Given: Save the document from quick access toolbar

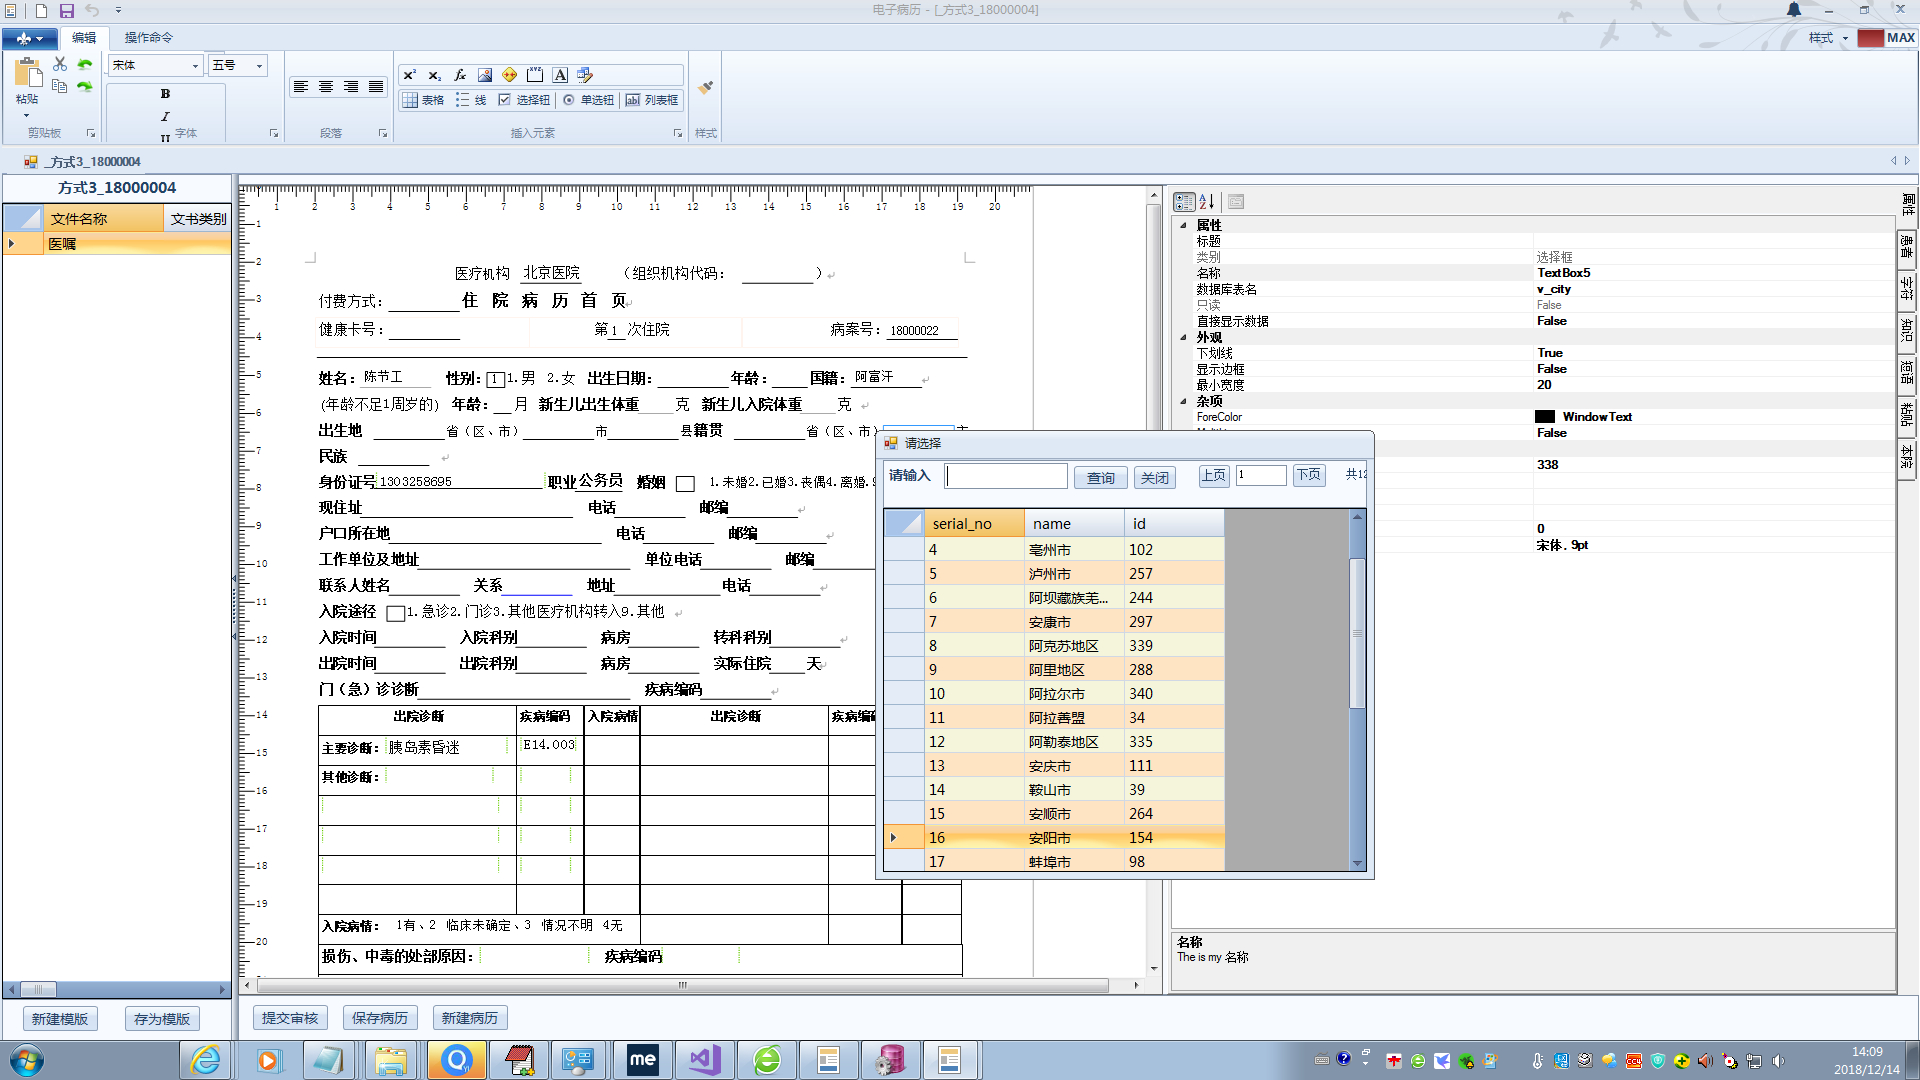Looking at the screenshot, I should (x=66, y=10).
